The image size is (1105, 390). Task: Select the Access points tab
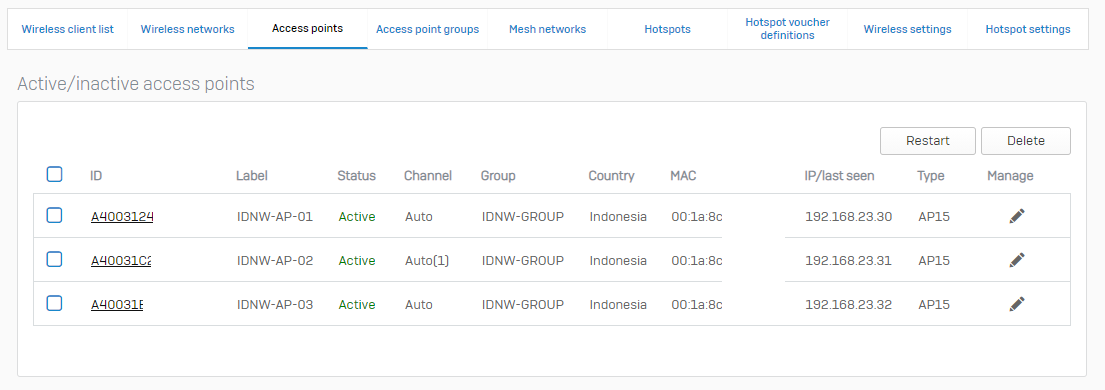click(x=307, y=29)
